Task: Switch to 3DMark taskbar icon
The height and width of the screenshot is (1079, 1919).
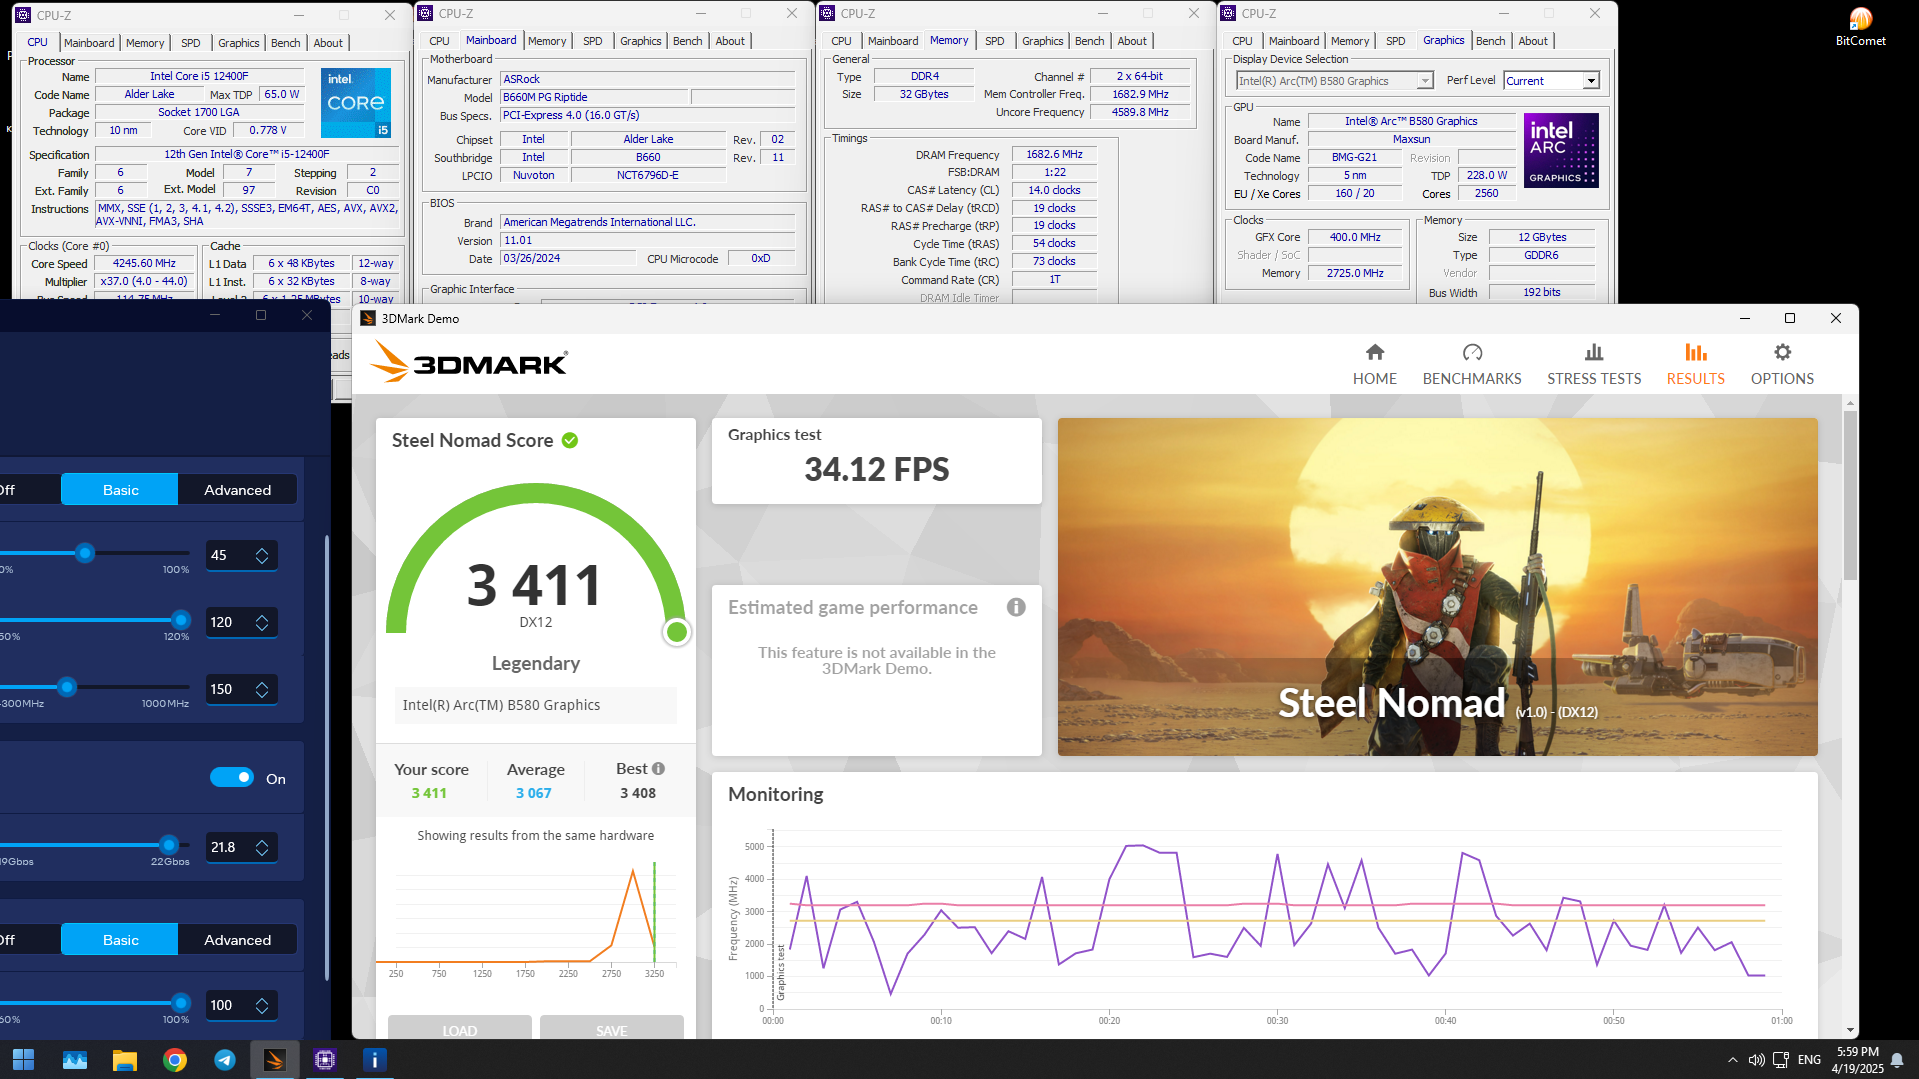Action: point(274,1059)
